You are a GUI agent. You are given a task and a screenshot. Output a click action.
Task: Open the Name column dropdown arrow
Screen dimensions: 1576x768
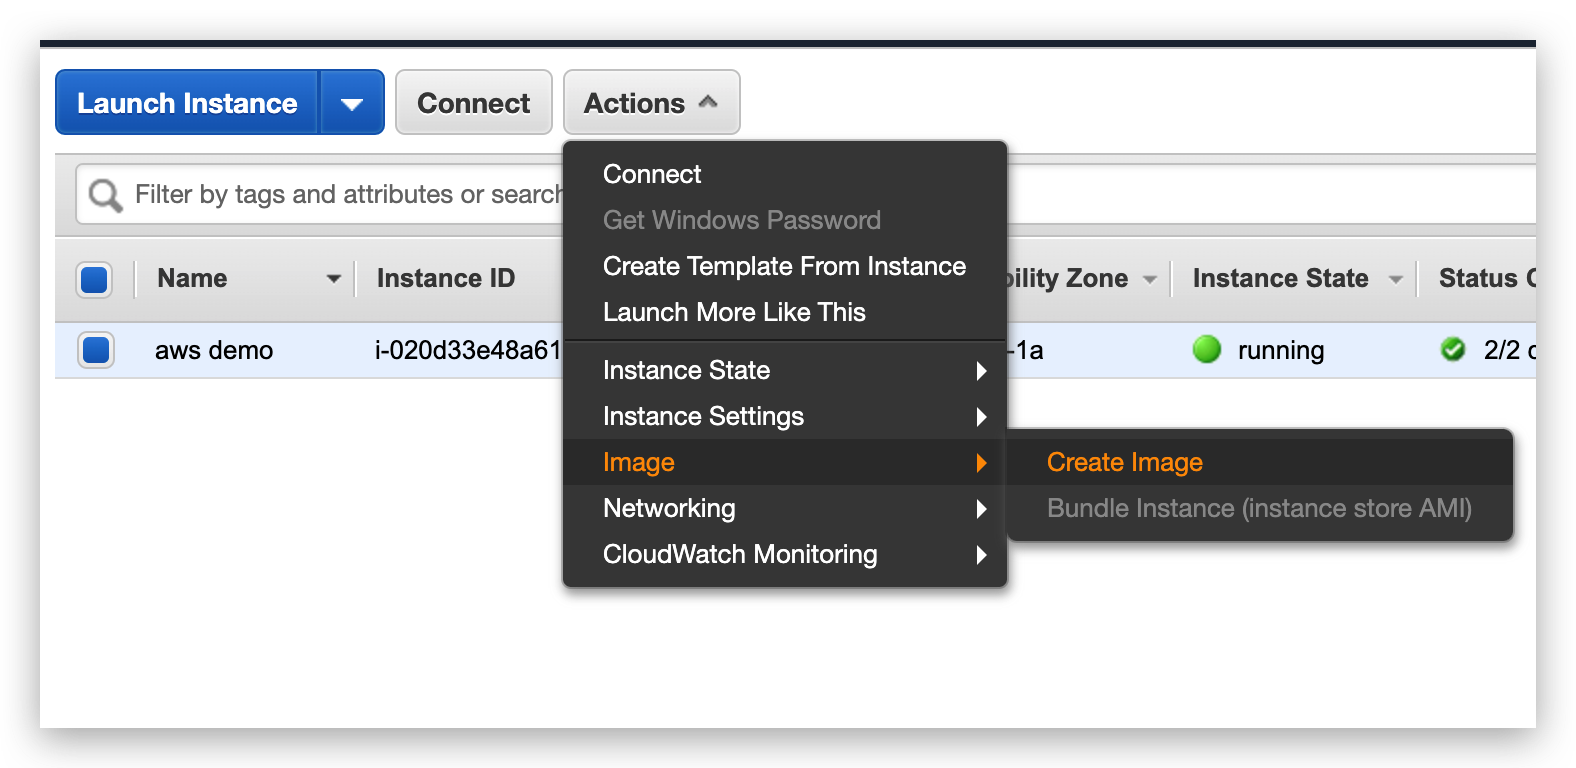334,279
